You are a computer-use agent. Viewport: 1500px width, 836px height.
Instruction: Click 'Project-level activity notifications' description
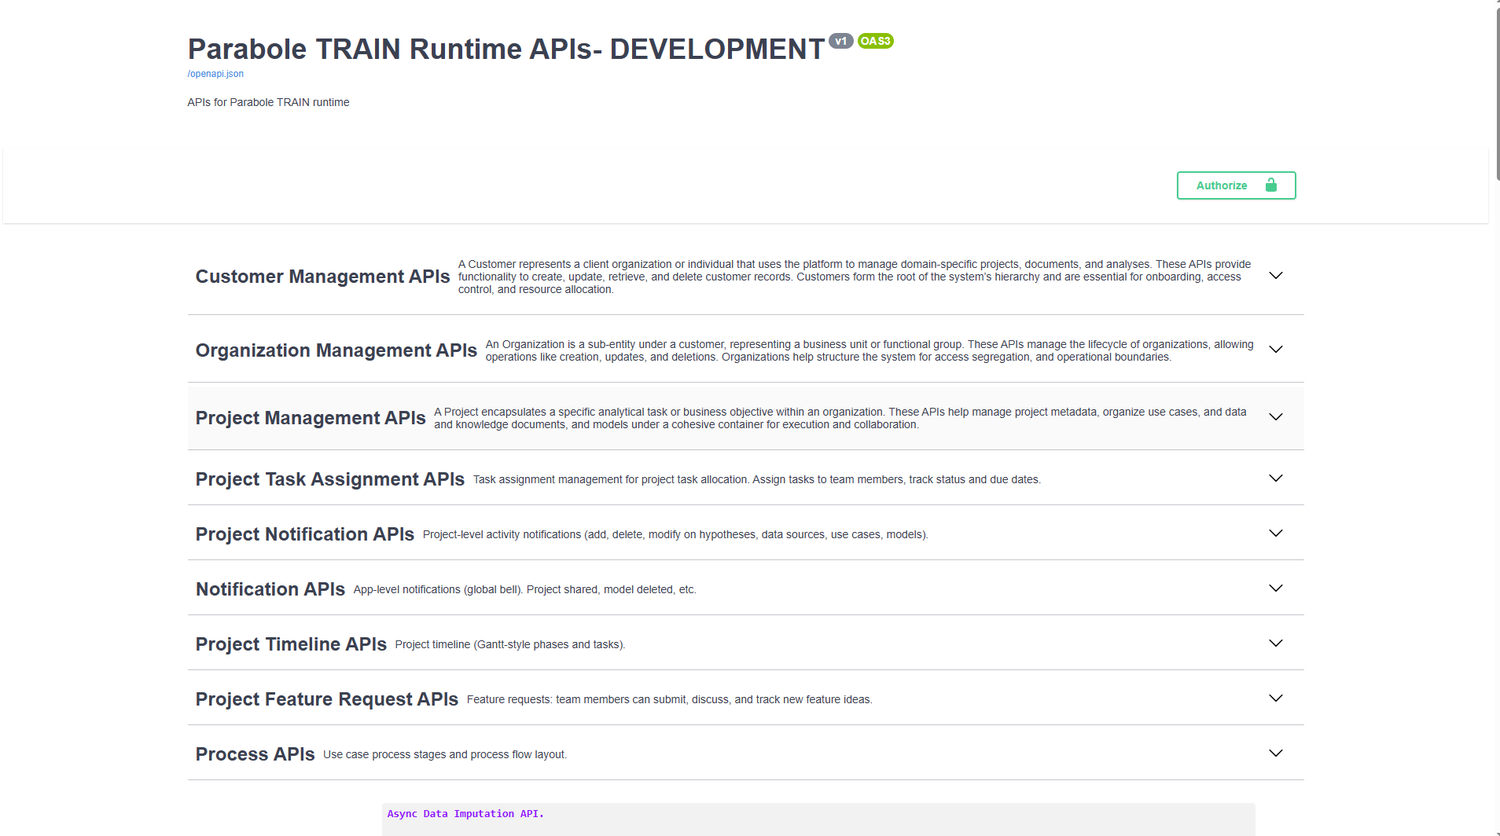[675, 535]
